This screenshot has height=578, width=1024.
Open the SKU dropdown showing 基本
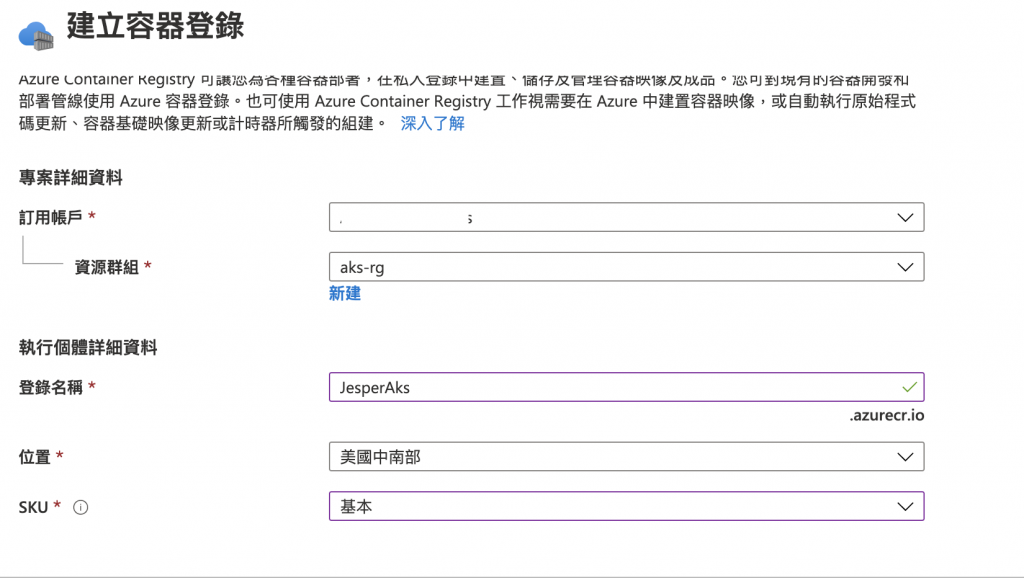point(626,506)
